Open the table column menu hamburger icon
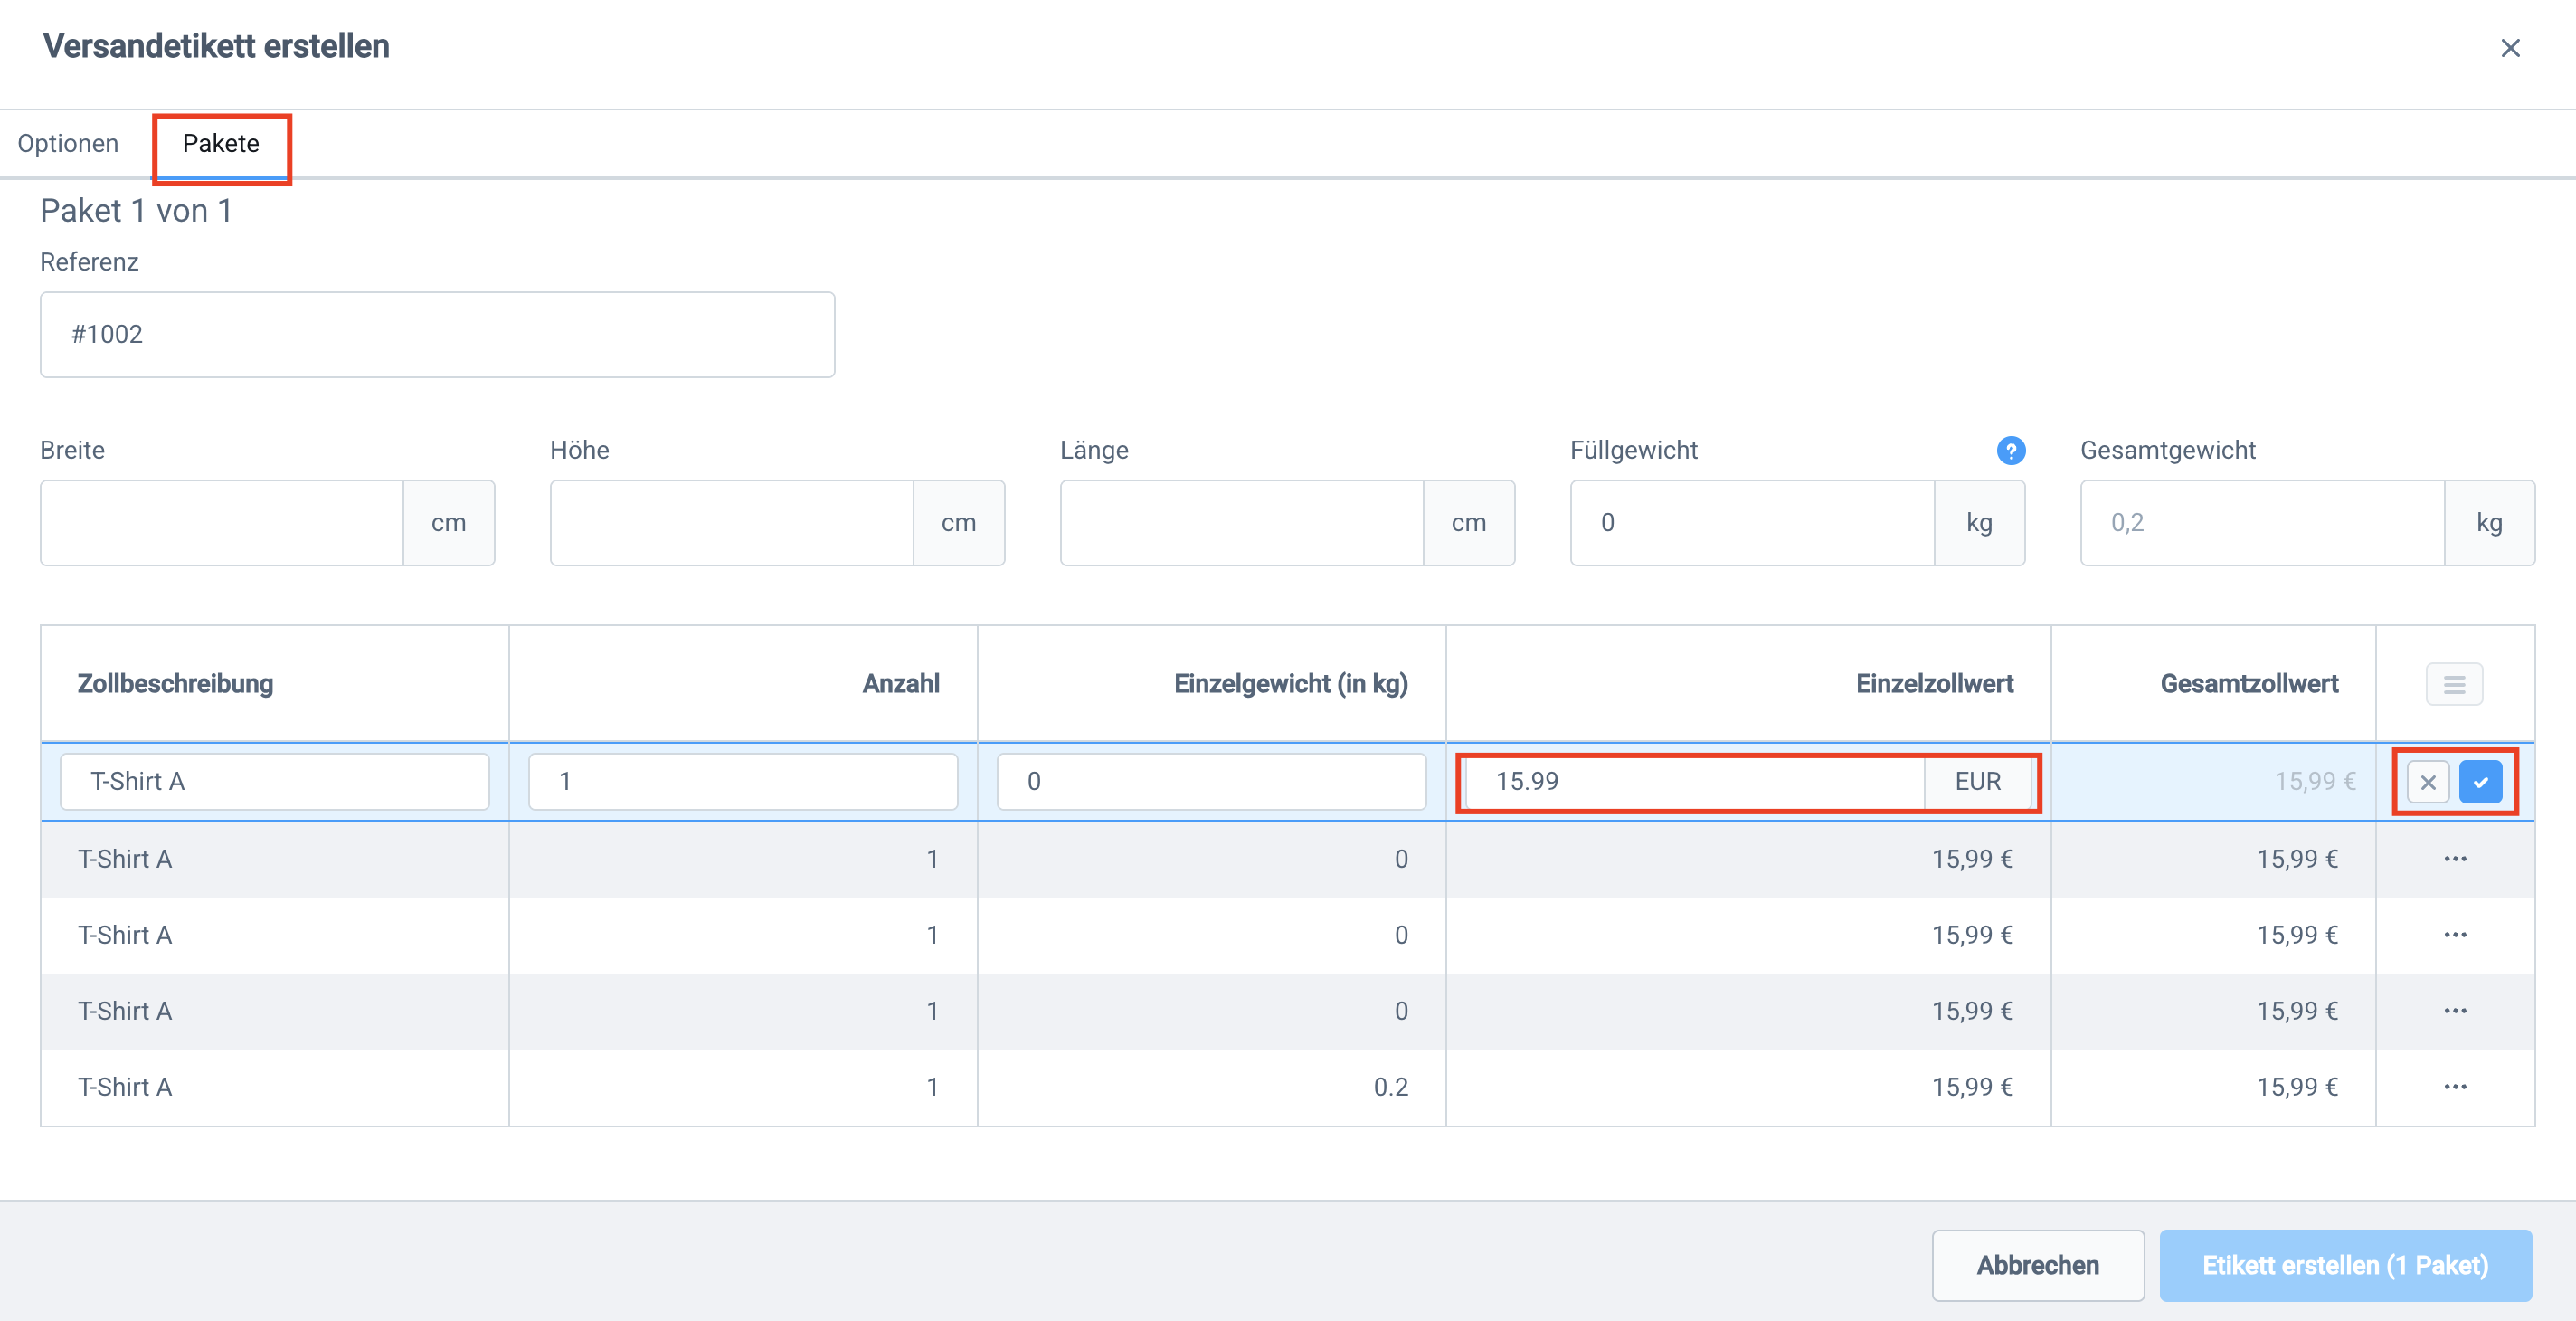The width and height of the screenshot is (2576, 1321). (2454, 685)
